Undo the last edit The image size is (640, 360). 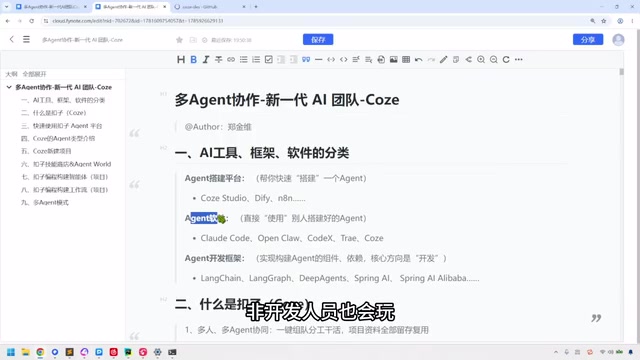click(418, 60)
